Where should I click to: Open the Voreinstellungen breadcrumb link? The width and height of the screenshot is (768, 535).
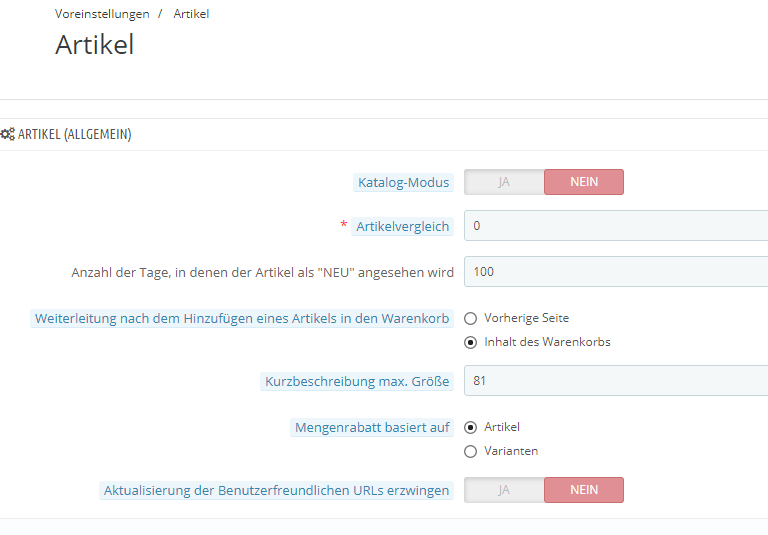point(102,14)
